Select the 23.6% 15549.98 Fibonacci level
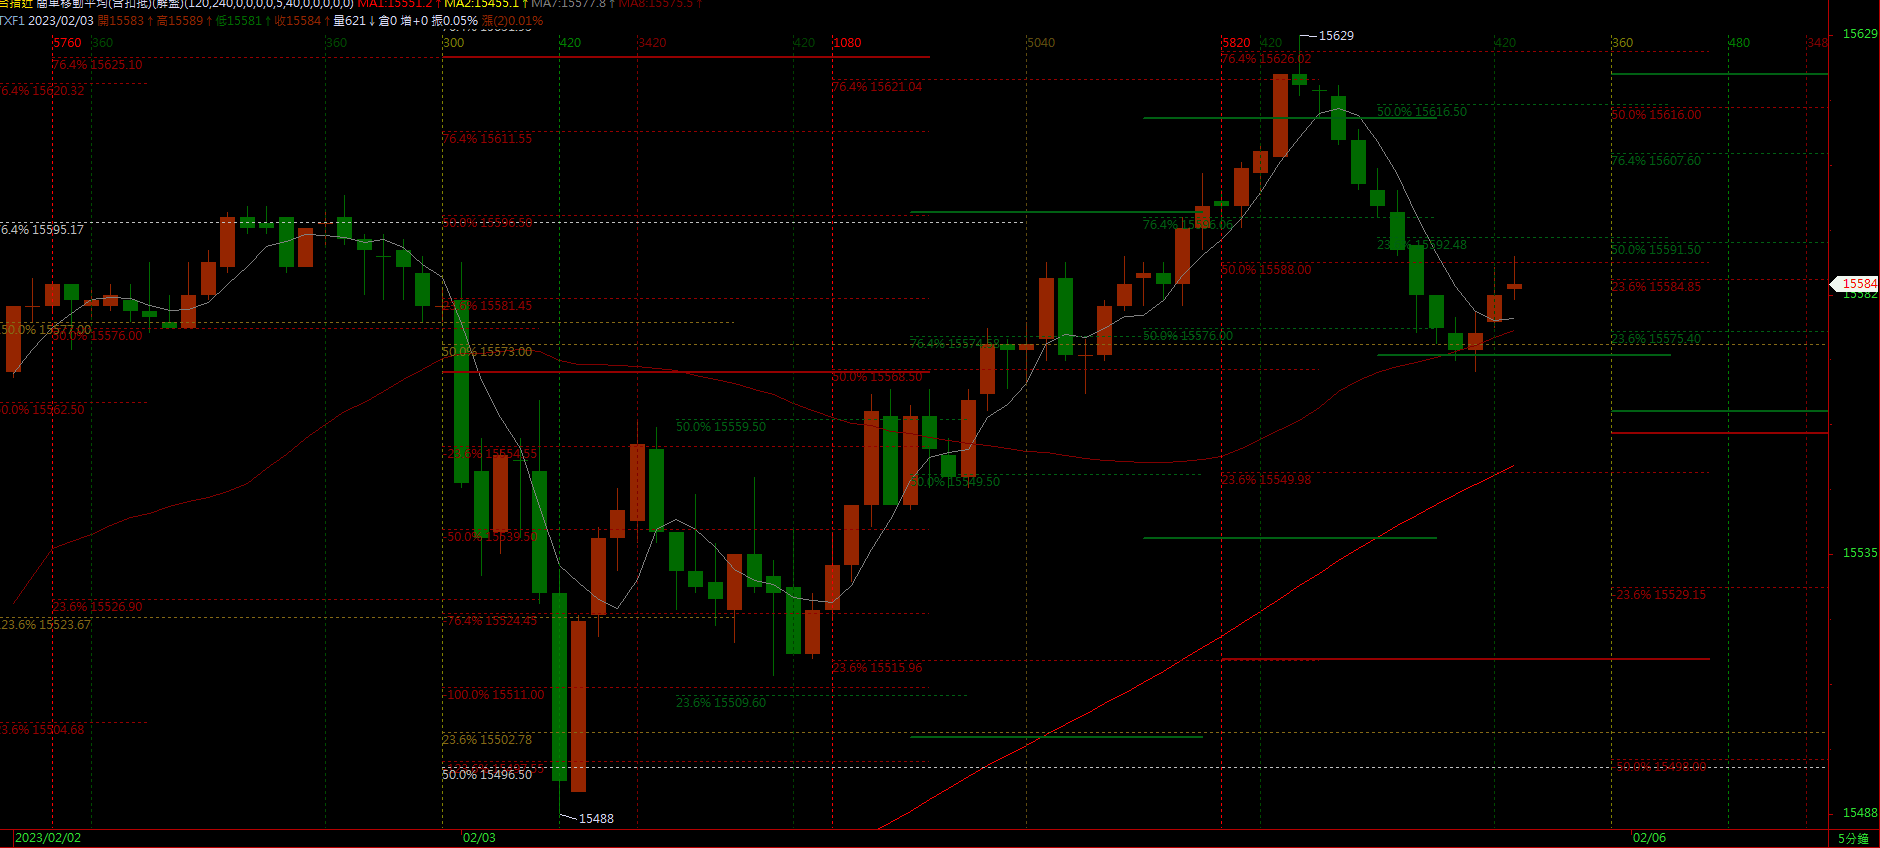Viewport: 1880px width, 848px height. (1266, 480)
